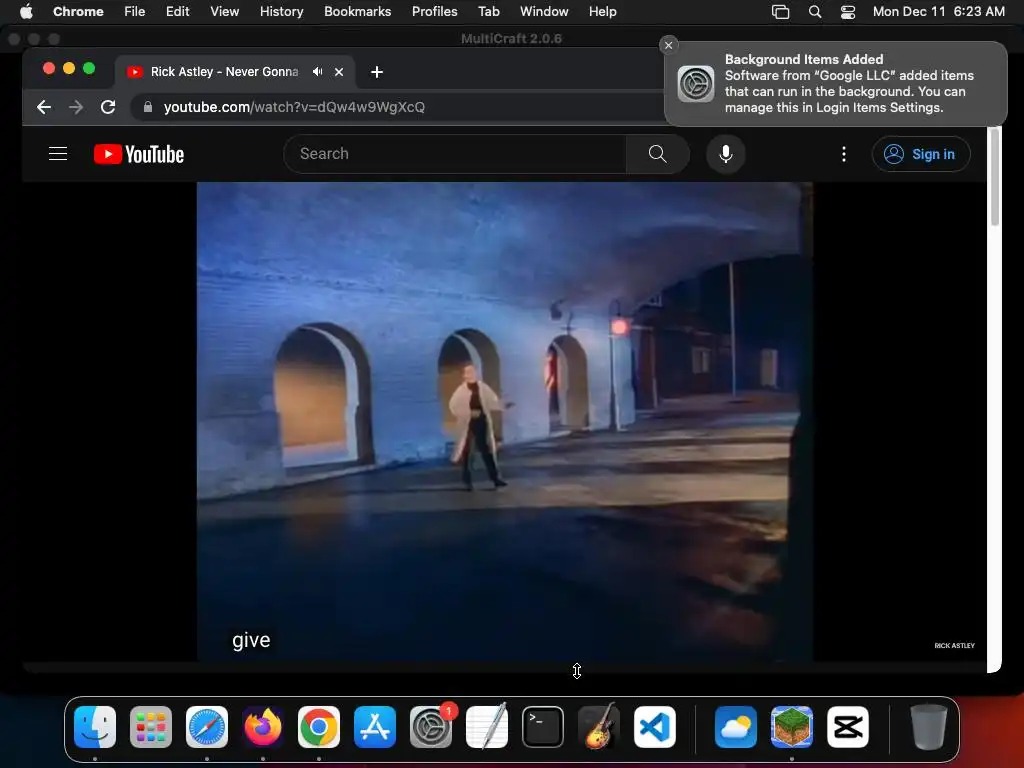Open the Apple menu
Viewport: 1024px width, 768px height.
pyautogui.click(x=26, y=11)
